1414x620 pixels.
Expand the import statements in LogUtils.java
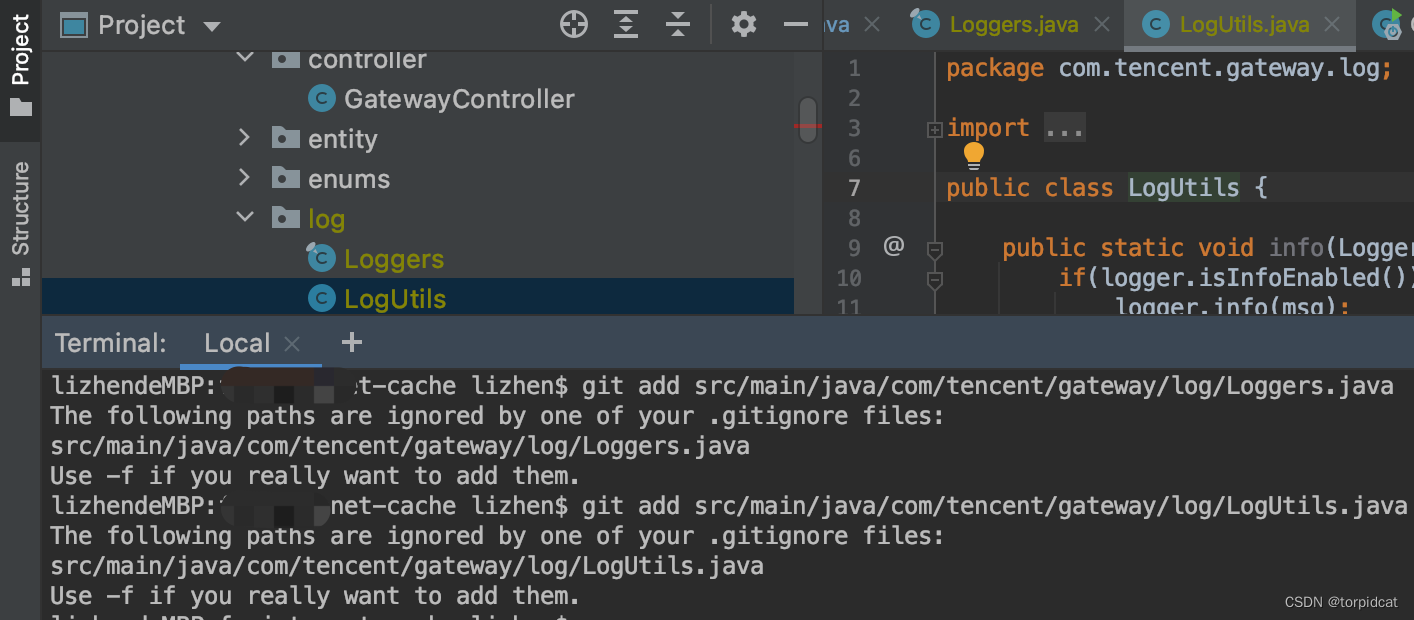[x=933, y=127]
